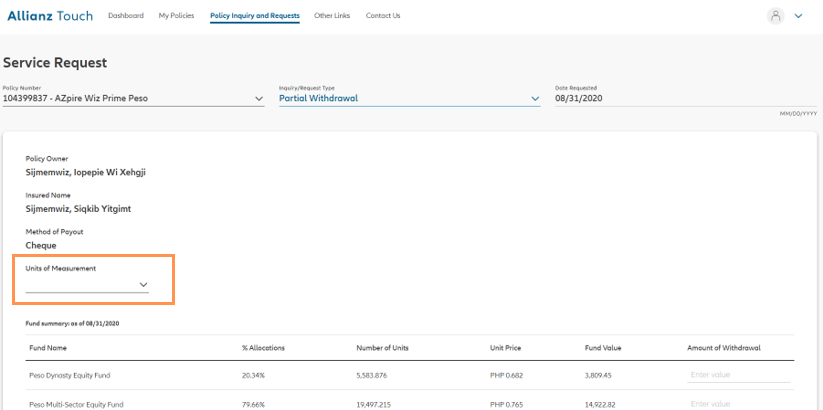823x410 pixels.
Task: Navigate to Contact Us
Action: (x=383, y=16)
